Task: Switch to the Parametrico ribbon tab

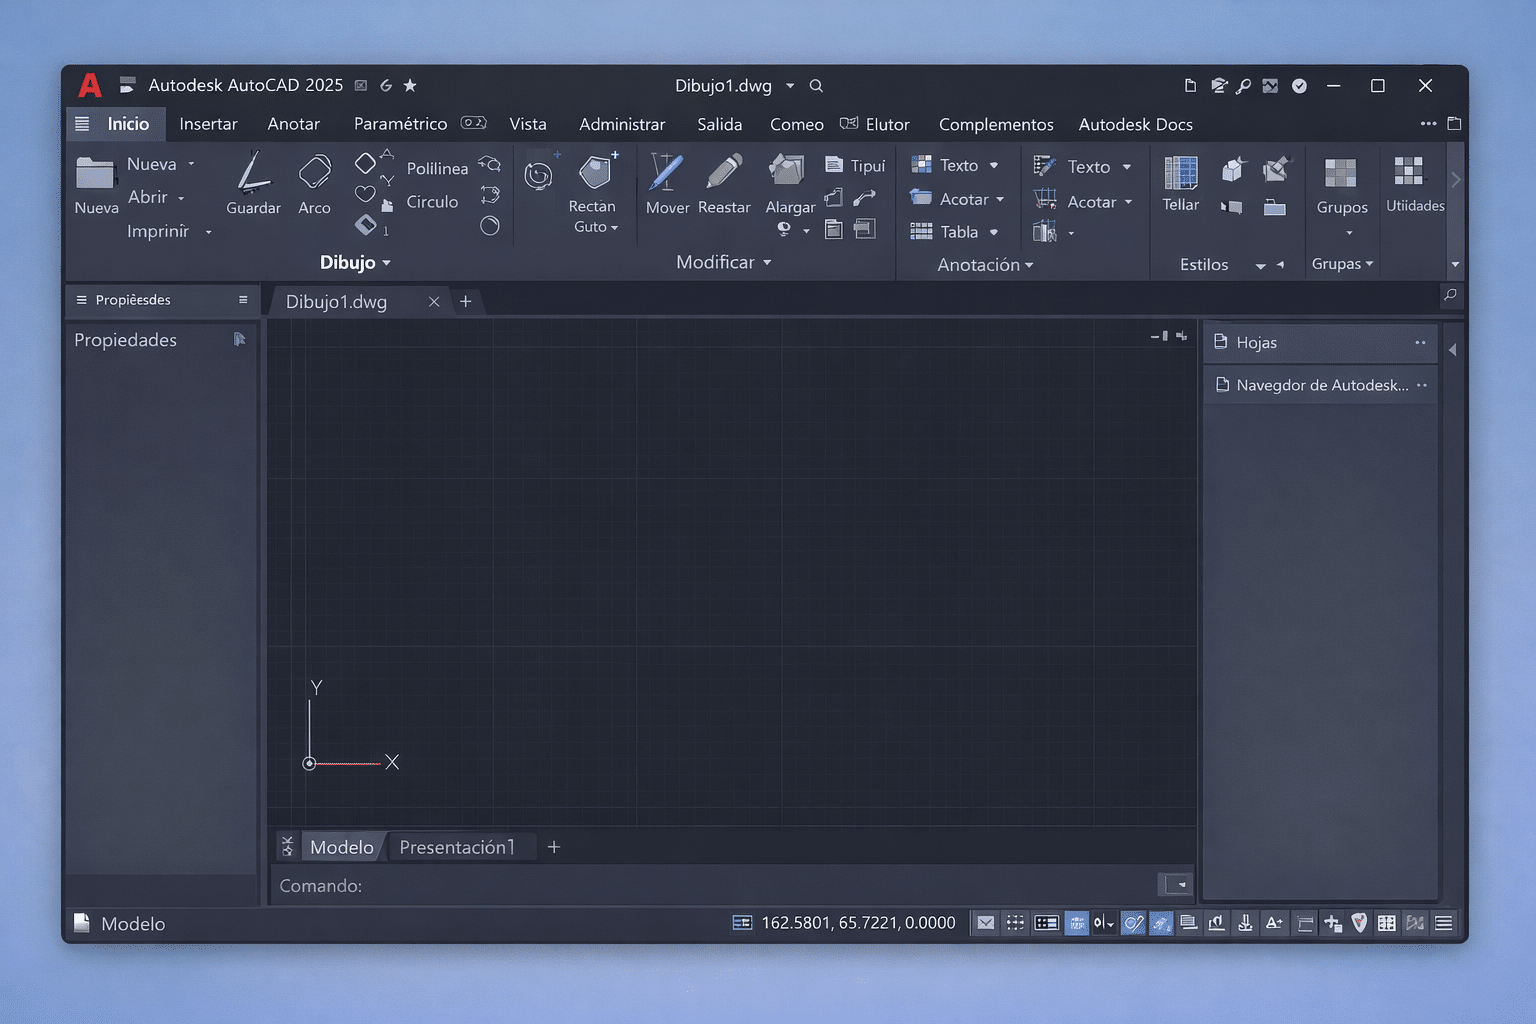Action: click(x=400, y=124)
